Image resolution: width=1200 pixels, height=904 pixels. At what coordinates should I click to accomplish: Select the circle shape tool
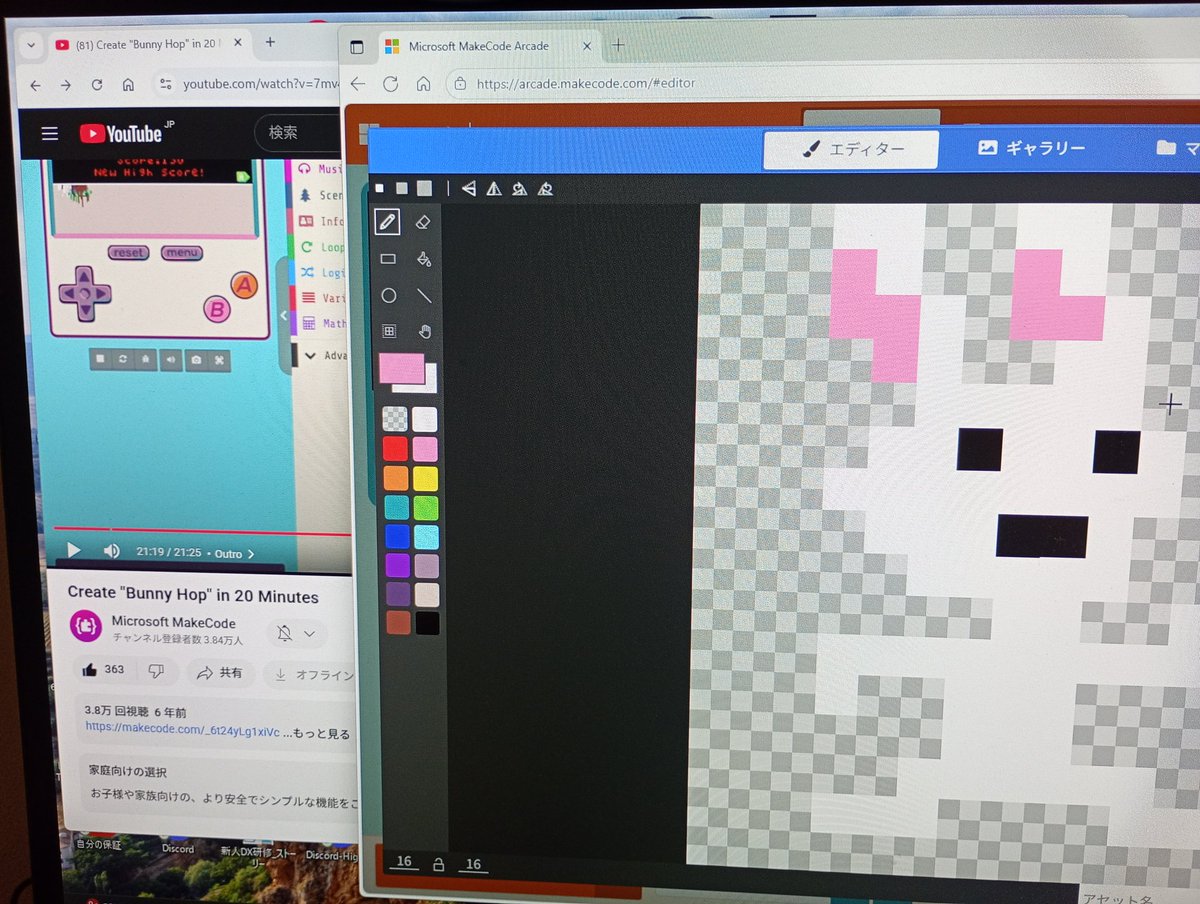[x=389, y=295]
